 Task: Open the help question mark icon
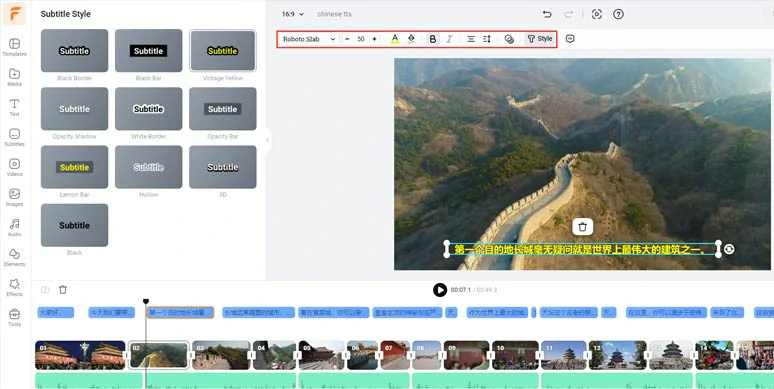[619, 14]
